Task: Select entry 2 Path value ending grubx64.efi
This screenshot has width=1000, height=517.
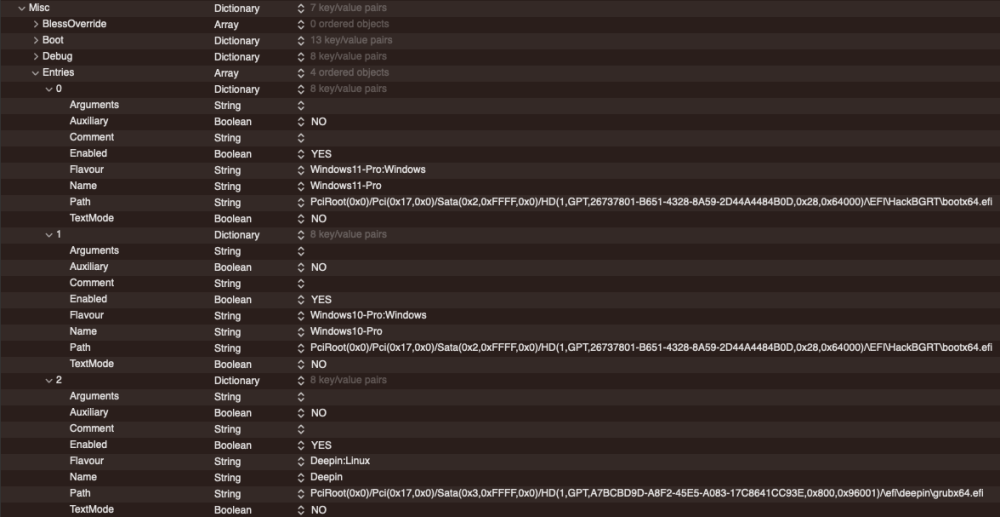Action: click(x=647, y=493)
